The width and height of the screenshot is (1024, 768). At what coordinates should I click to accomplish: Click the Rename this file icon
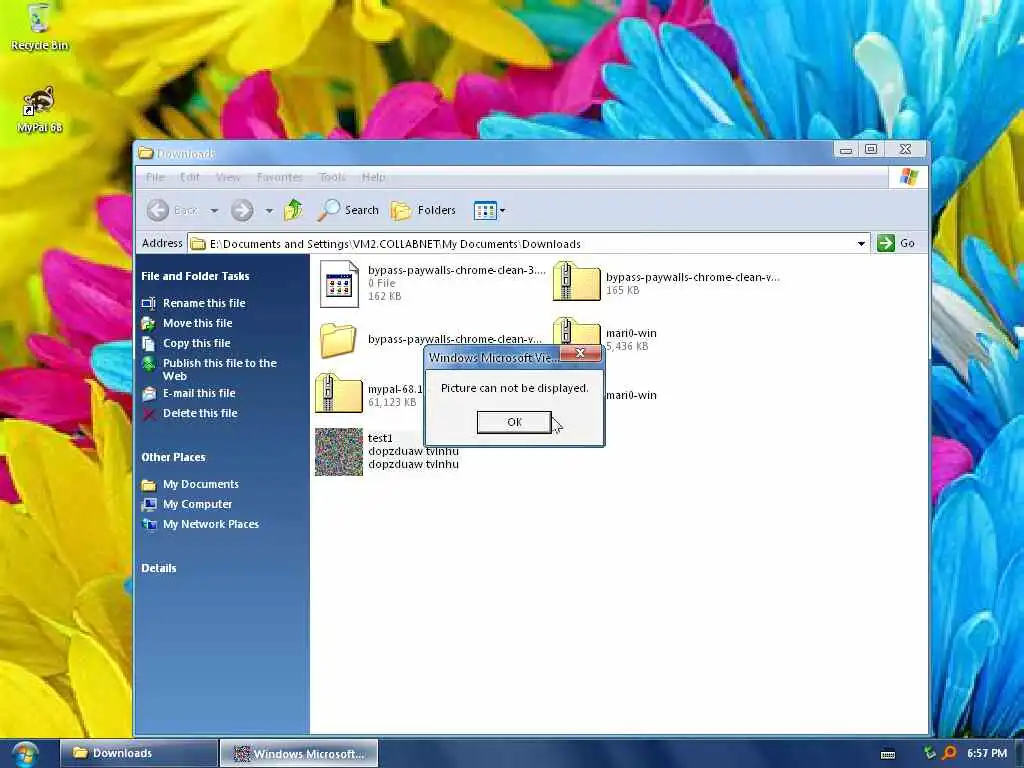[149, 303]
